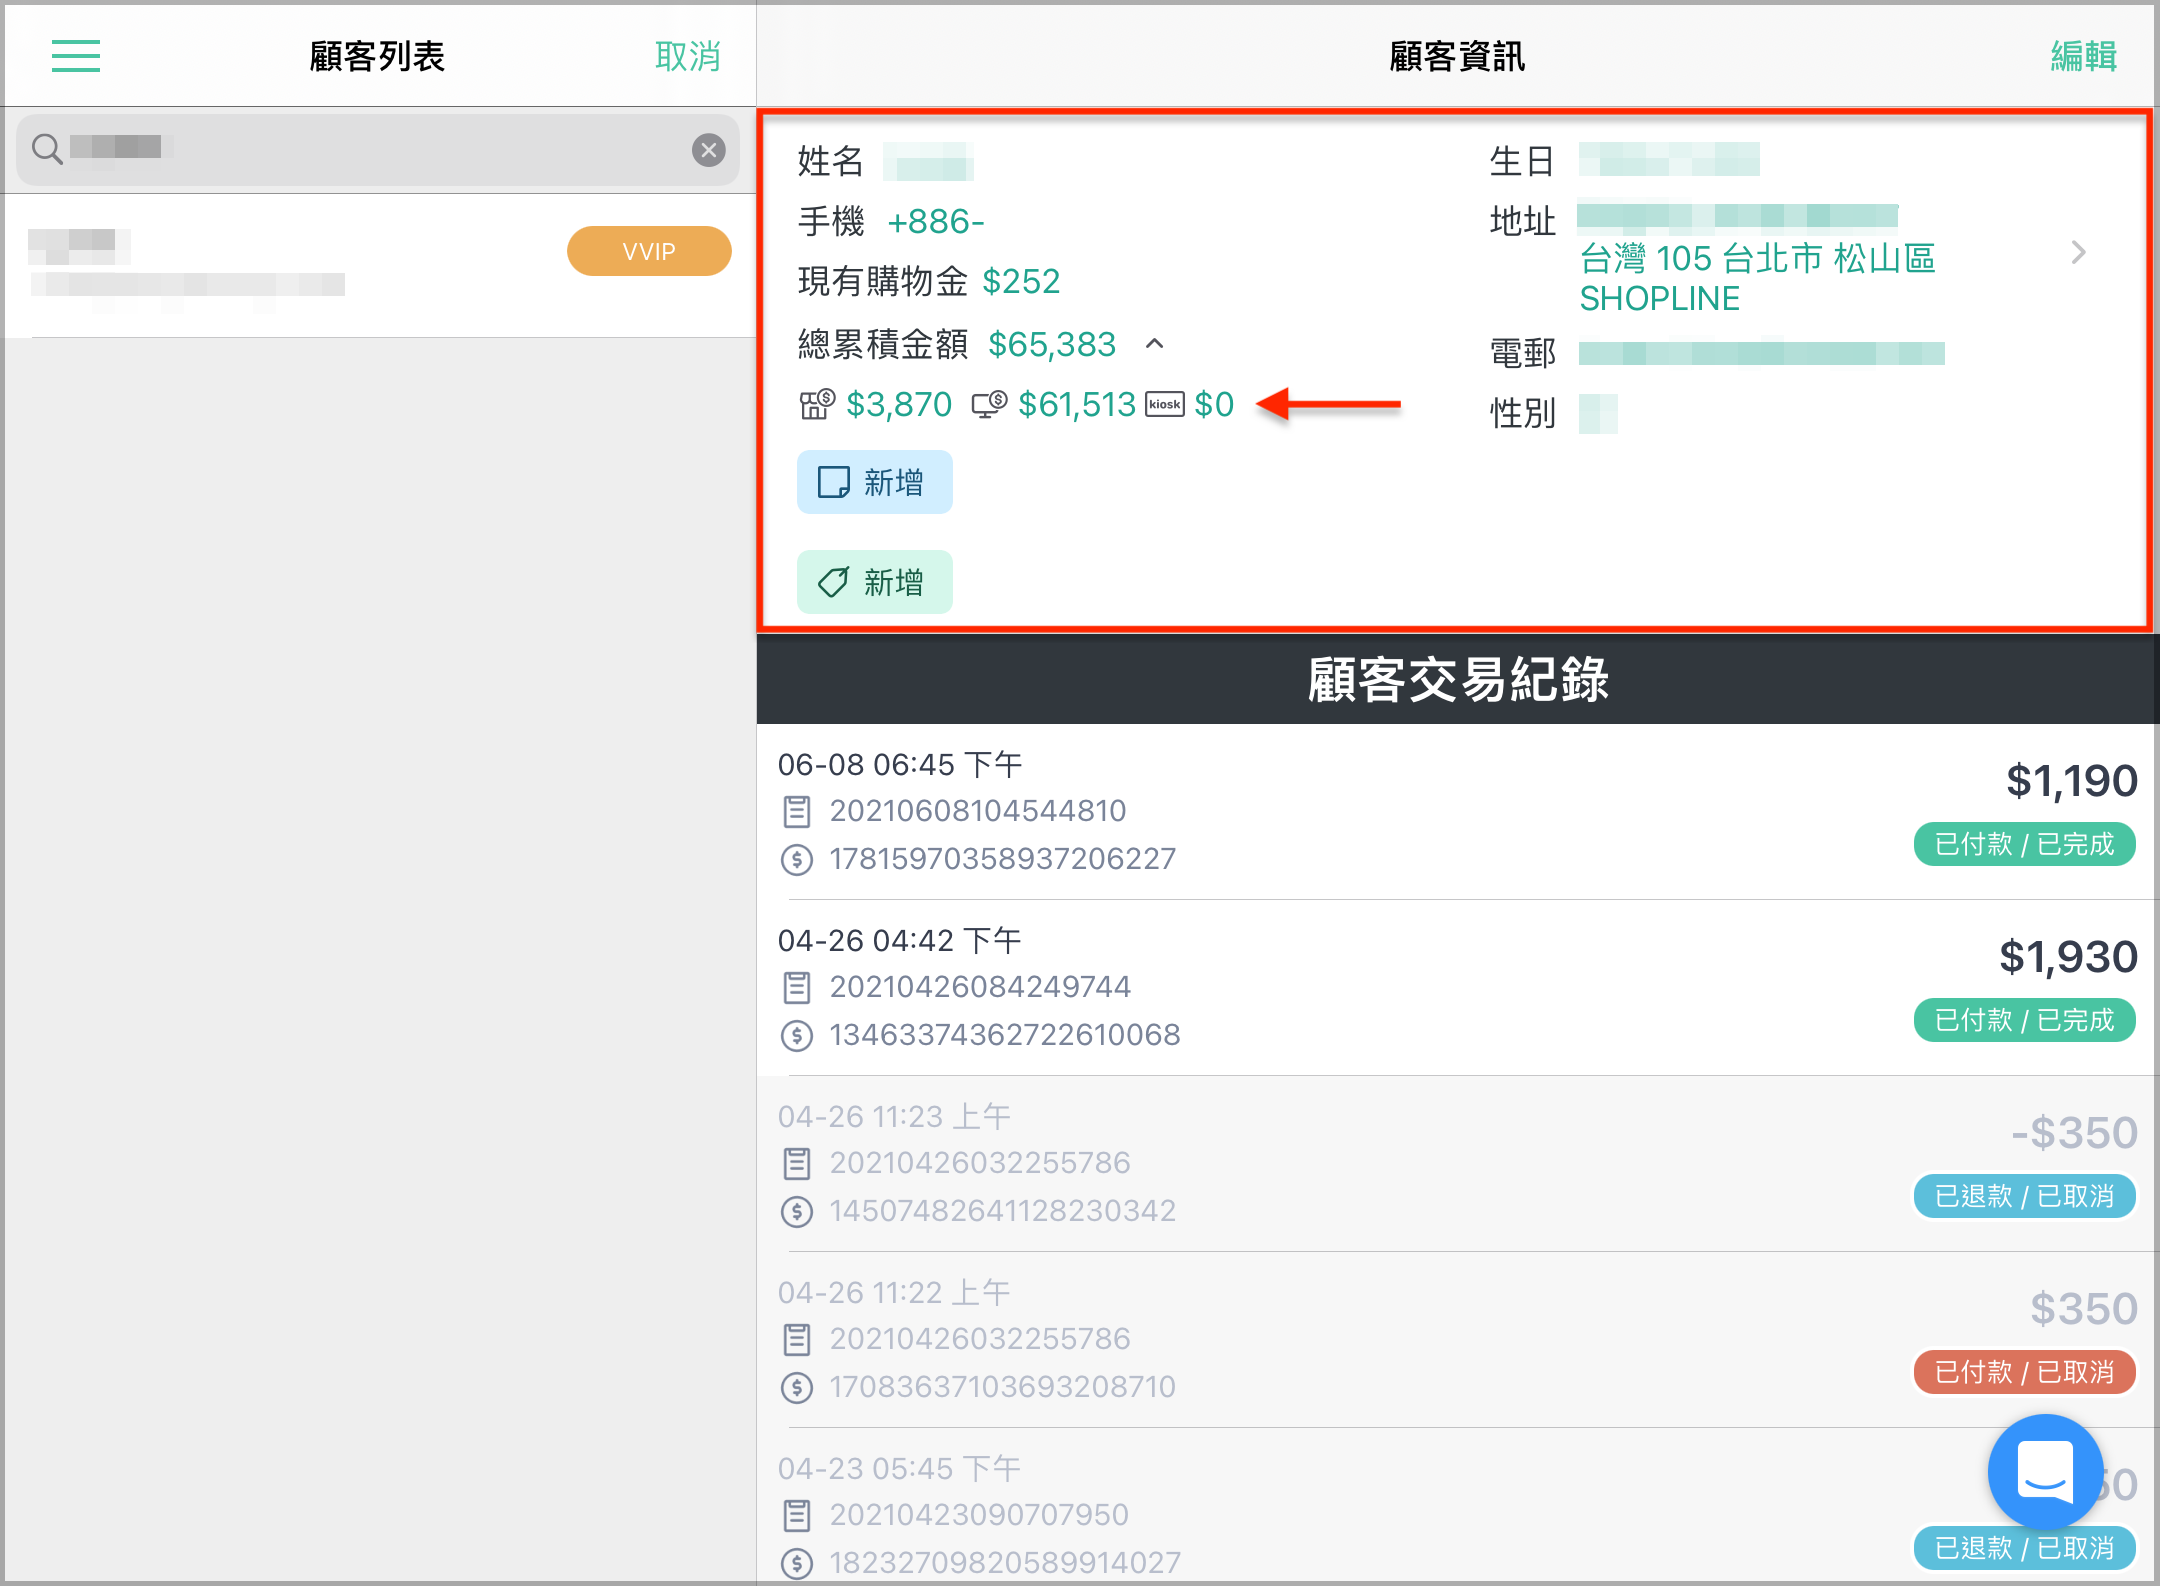This screenshot has width=2160, height=1586.
Task: Click the retail store spending icon
Action: tap(816, 405)
